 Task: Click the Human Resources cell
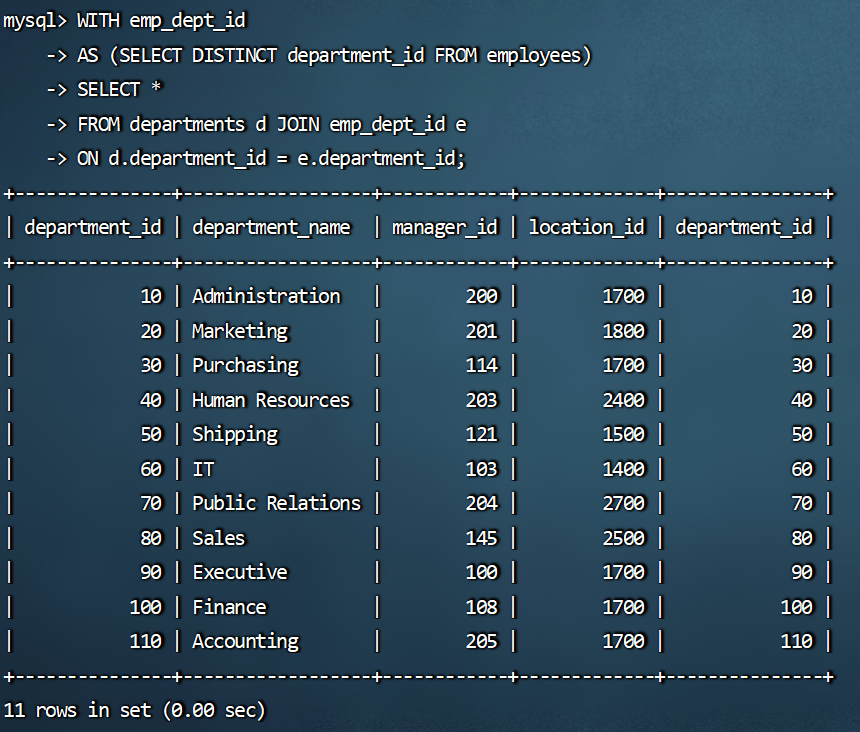[271, 400]
